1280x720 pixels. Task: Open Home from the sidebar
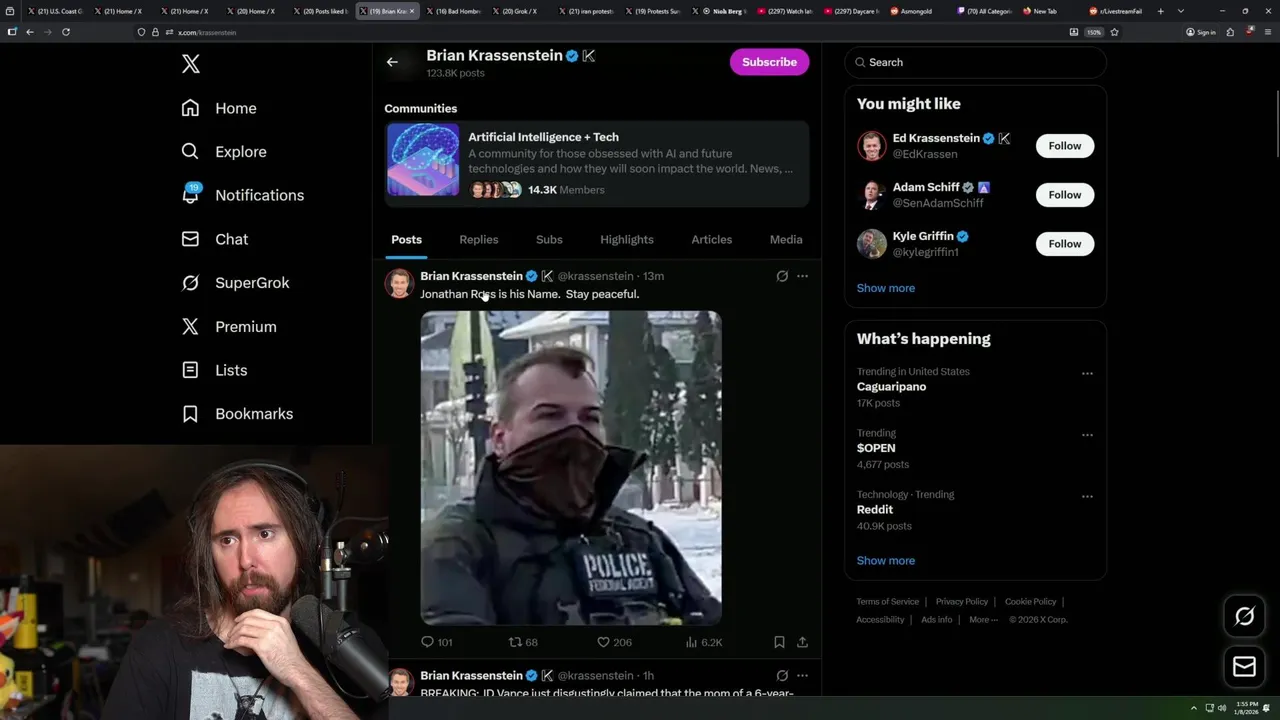coord(219,108)
